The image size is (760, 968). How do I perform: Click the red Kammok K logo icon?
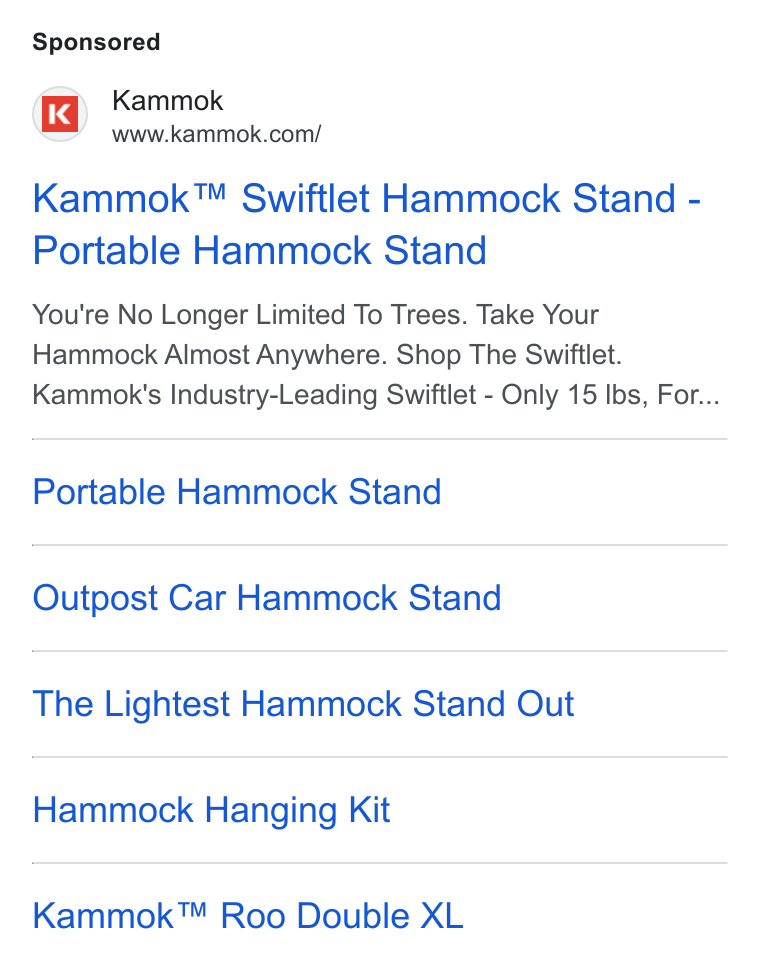coord(60,114)
